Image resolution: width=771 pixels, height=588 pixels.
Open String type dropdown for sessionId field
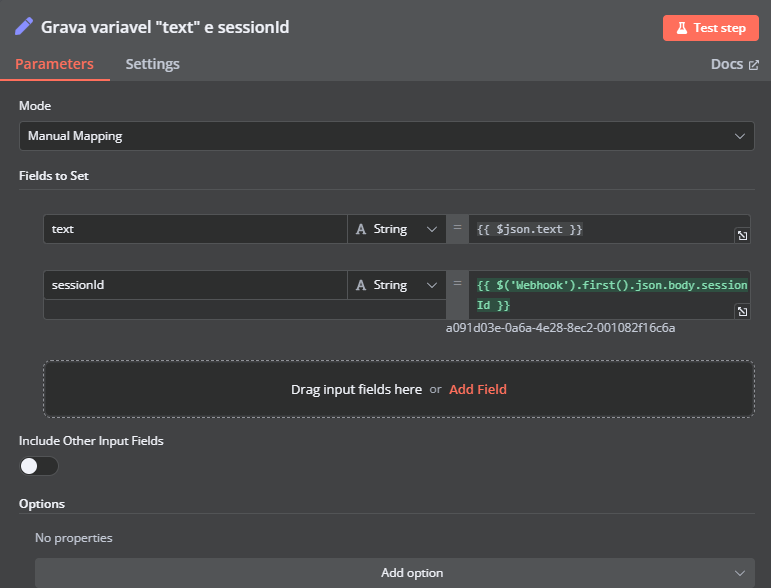[396, 285]
